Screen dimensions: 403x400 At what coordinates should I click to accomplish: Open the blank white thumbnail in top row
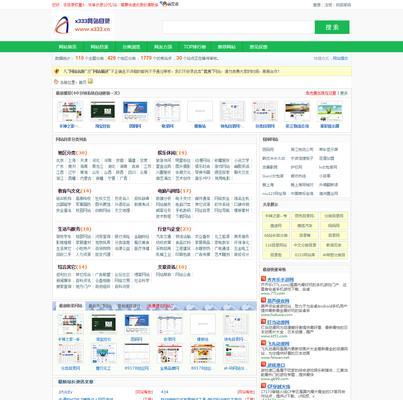[x=200, y=111]
